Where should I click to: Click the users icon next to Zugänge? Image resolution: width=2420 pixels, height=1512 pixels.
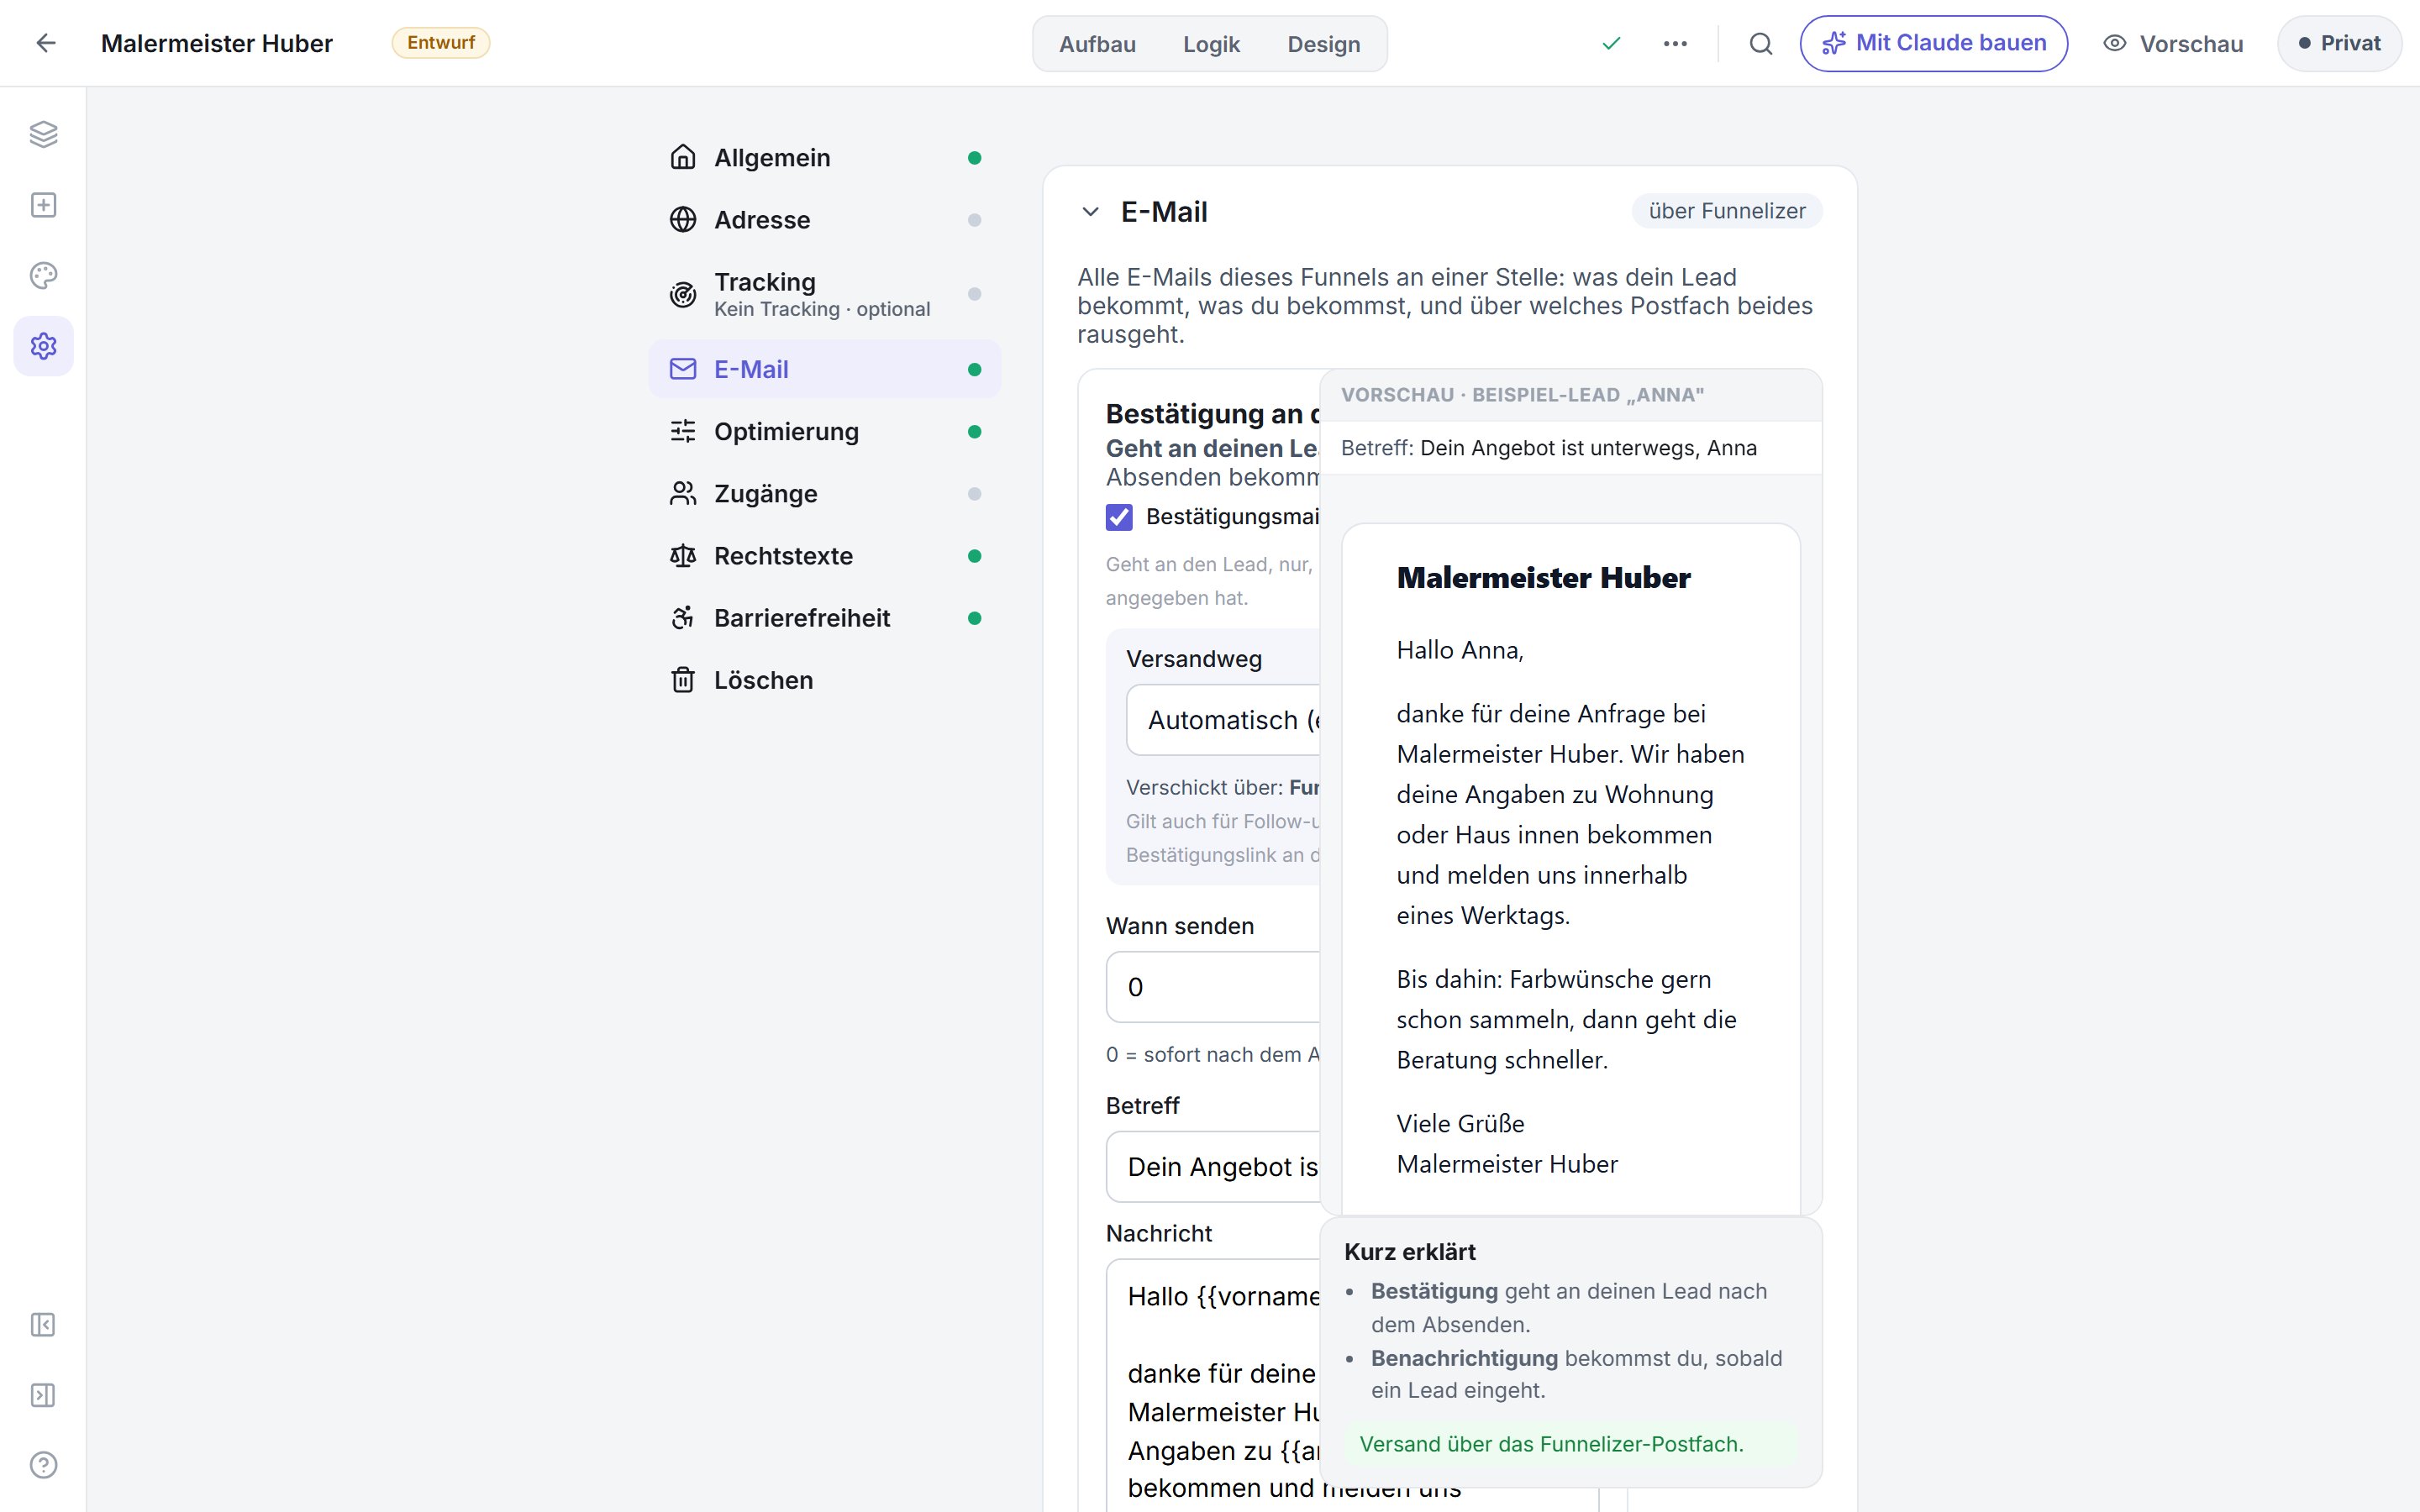[x=683, y=493]
